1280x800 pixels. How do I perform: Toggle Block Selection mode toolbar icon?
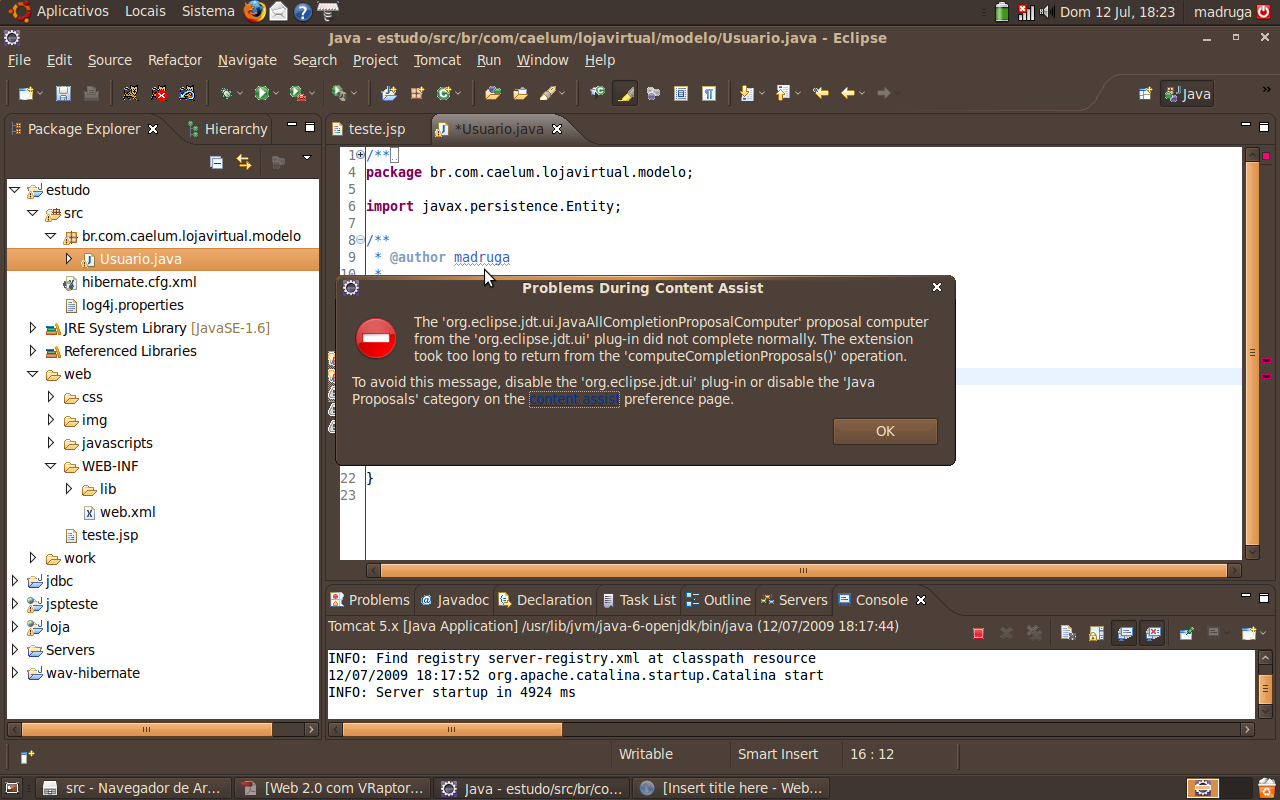point(681,93)
